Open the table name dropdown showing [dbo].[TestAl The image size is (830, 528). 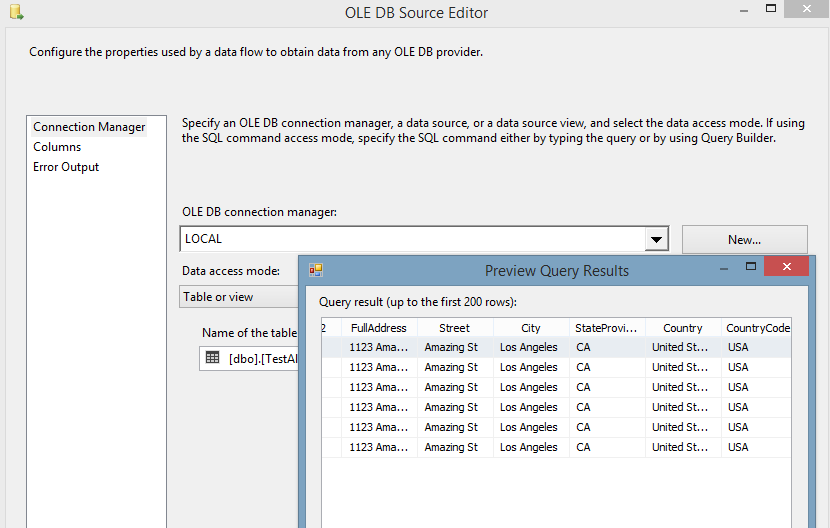(x=249, y=359)
